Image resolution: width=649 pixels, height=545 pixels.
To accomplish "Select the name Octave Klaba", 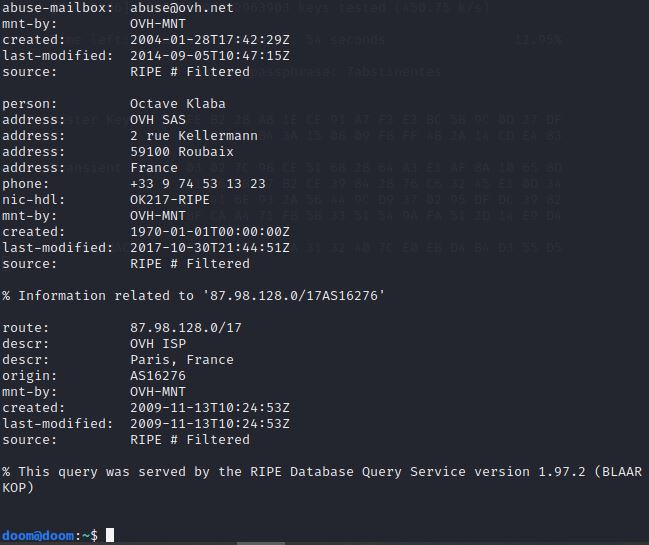I will 178,103.
